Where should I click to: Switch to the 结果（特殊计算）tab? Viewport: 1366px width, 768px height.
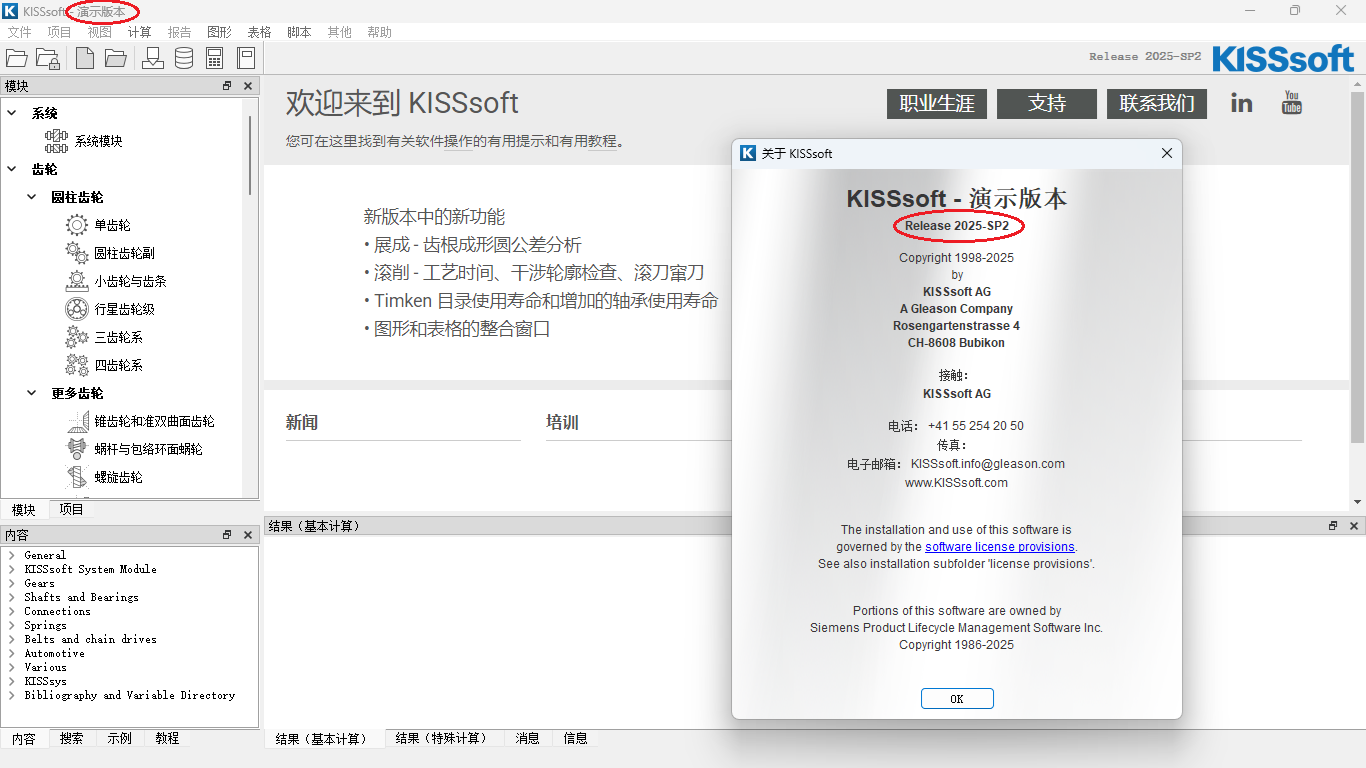point(441,738)
